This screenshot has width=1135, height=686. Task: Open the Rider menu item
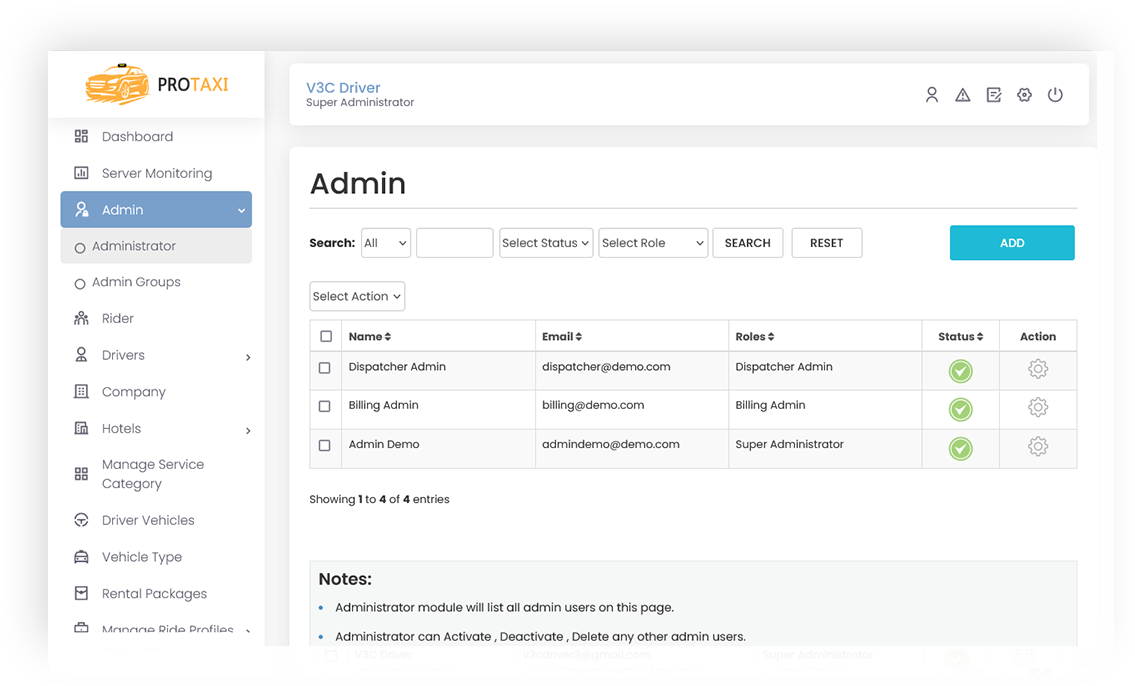coord(156,318)
